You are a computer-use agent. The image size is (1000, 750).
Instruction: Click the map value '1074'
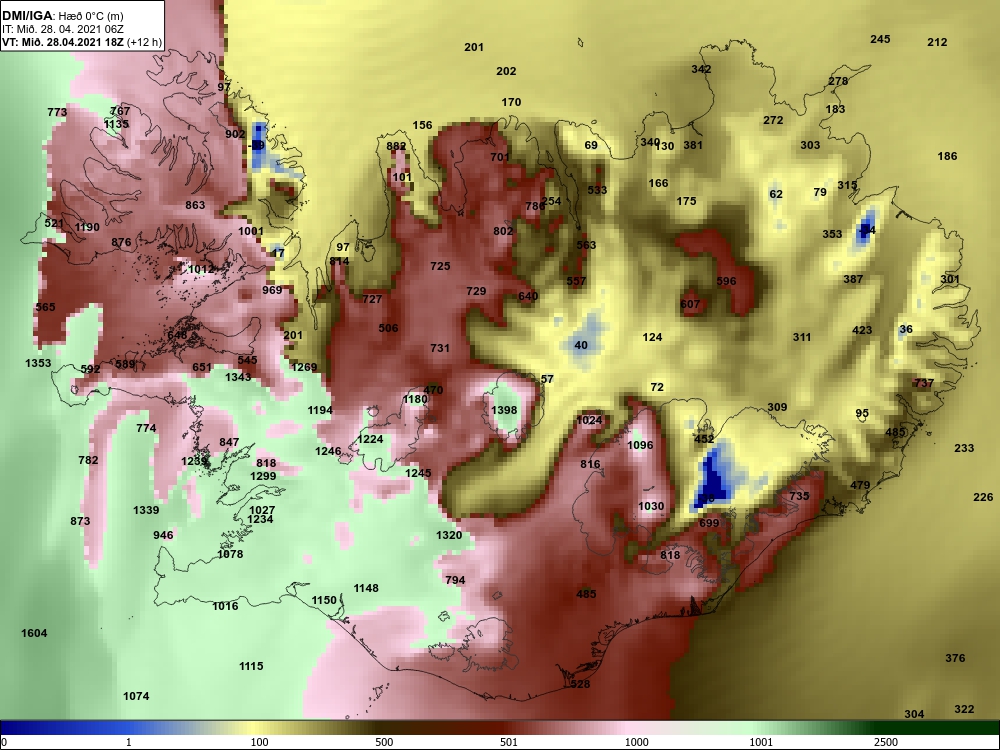click(x=136, y=696)
